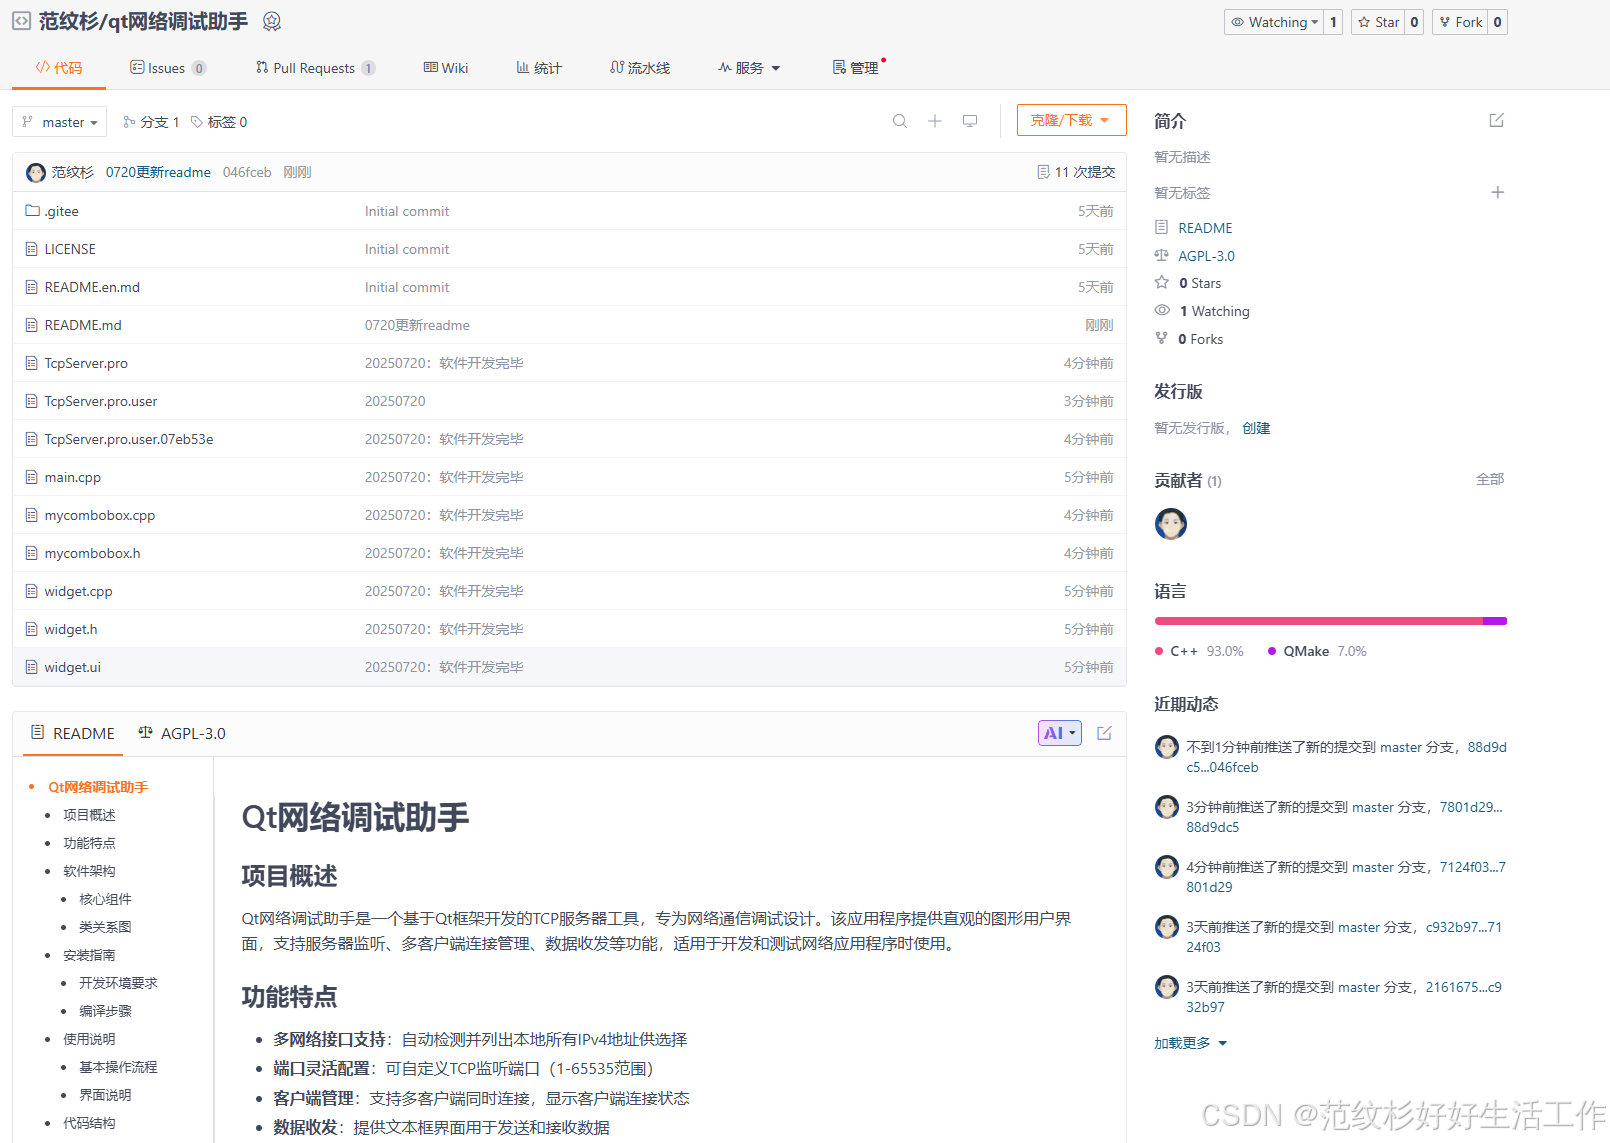Jump to 核心组件 in README outline
1610x1143 pixels.
[105, 899]
